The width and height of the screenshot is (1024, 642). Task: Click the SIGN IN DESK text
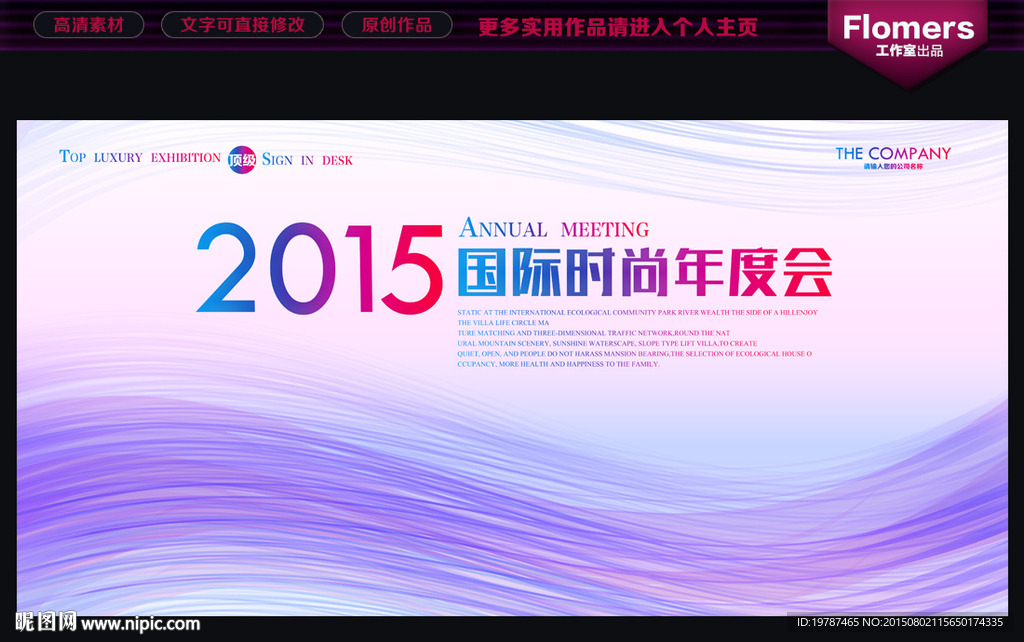pos(307,159)
